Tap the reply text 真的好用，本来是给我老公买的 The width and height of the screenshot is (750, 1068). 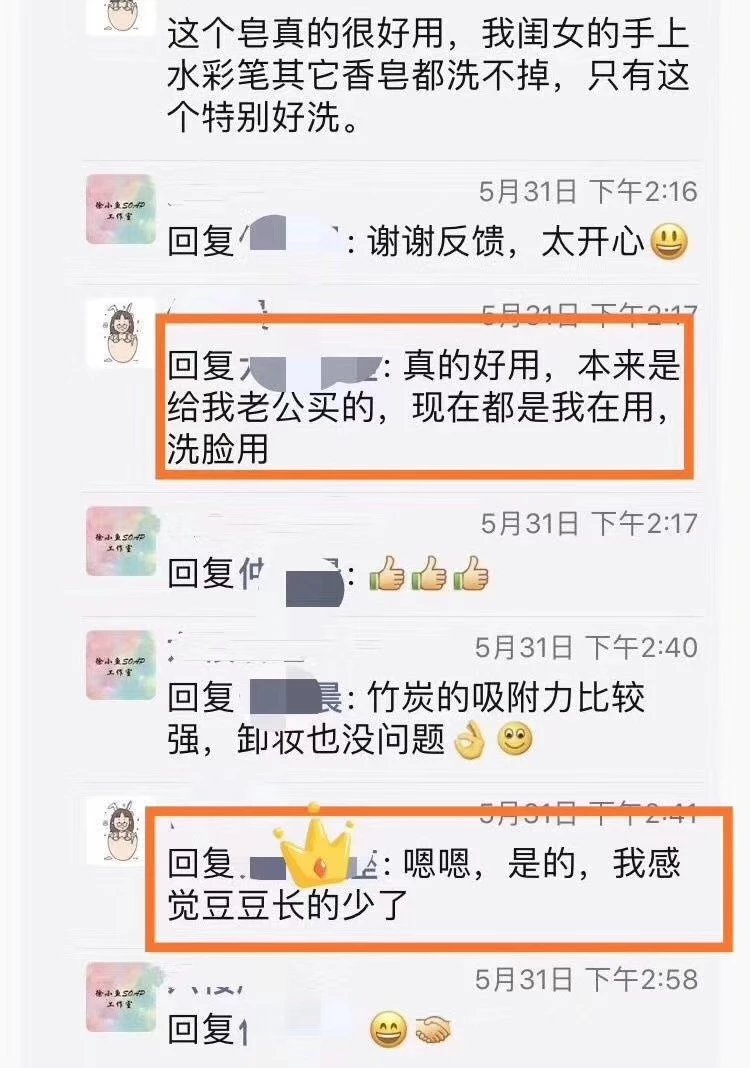(424, 407)
